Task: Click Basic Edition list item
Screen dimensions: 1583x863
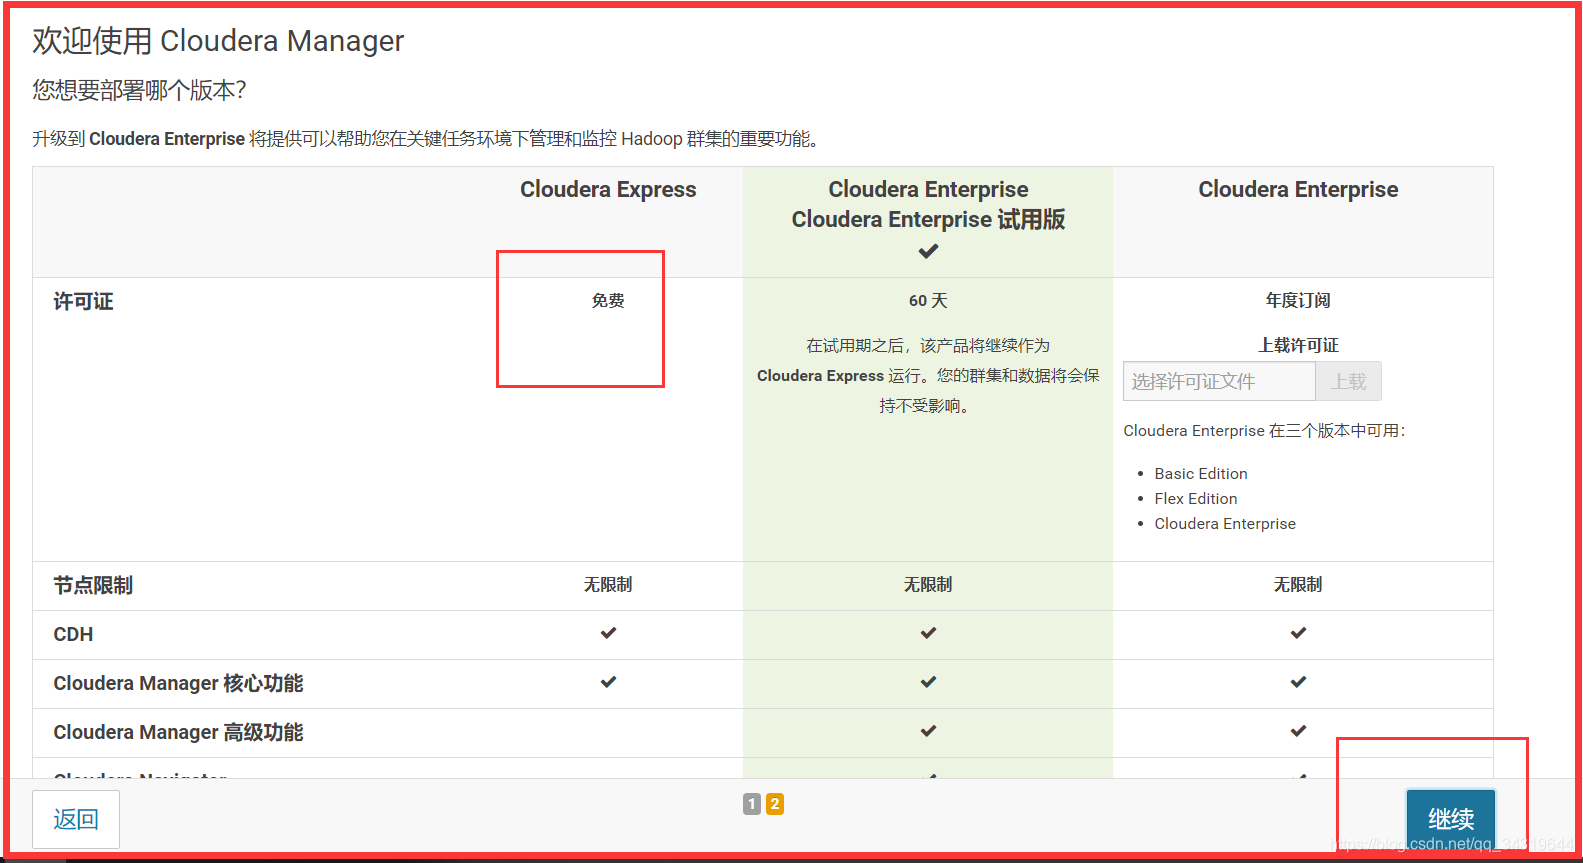Action: (1201, 473)
